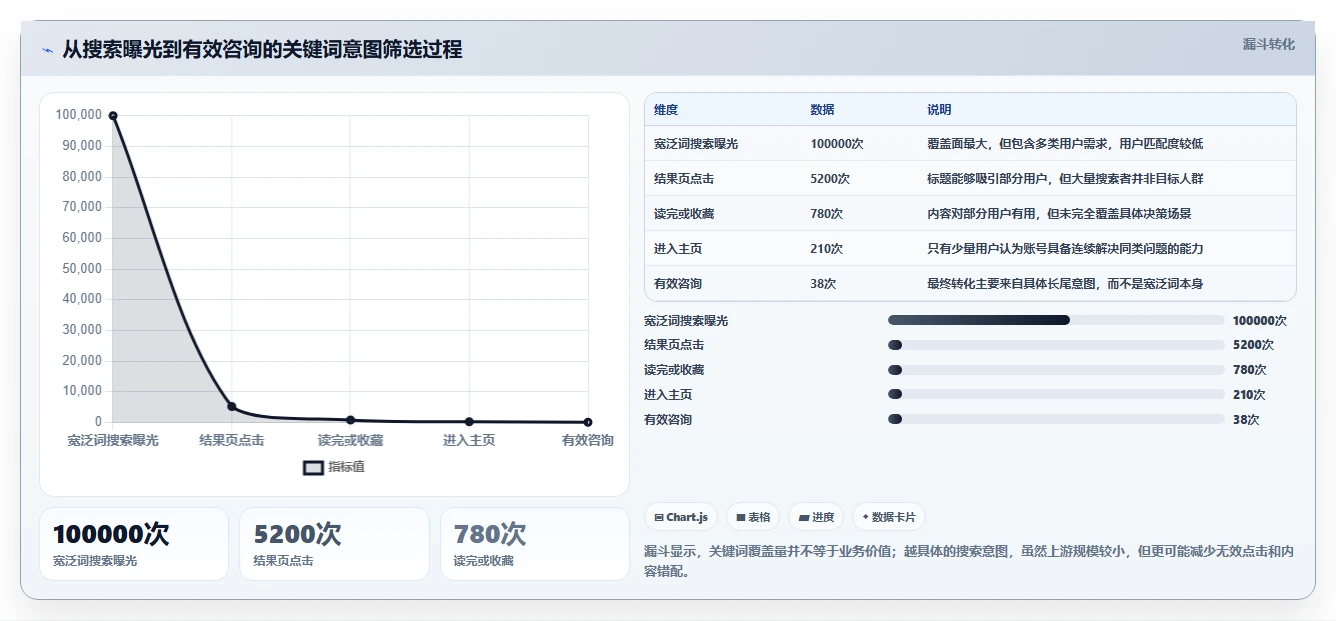
Task: Click the 维度 column header
Action: click(666, 110)
